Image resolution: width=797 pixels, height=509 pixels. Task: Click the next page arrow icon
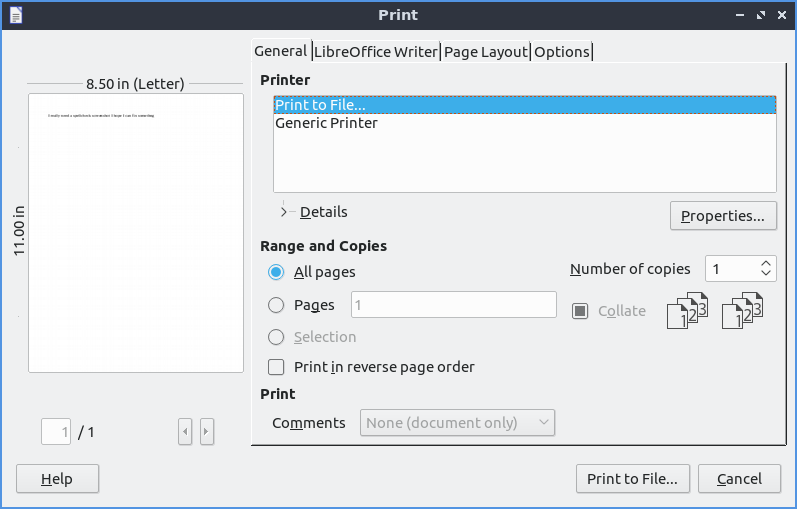[x=206, y=431]
